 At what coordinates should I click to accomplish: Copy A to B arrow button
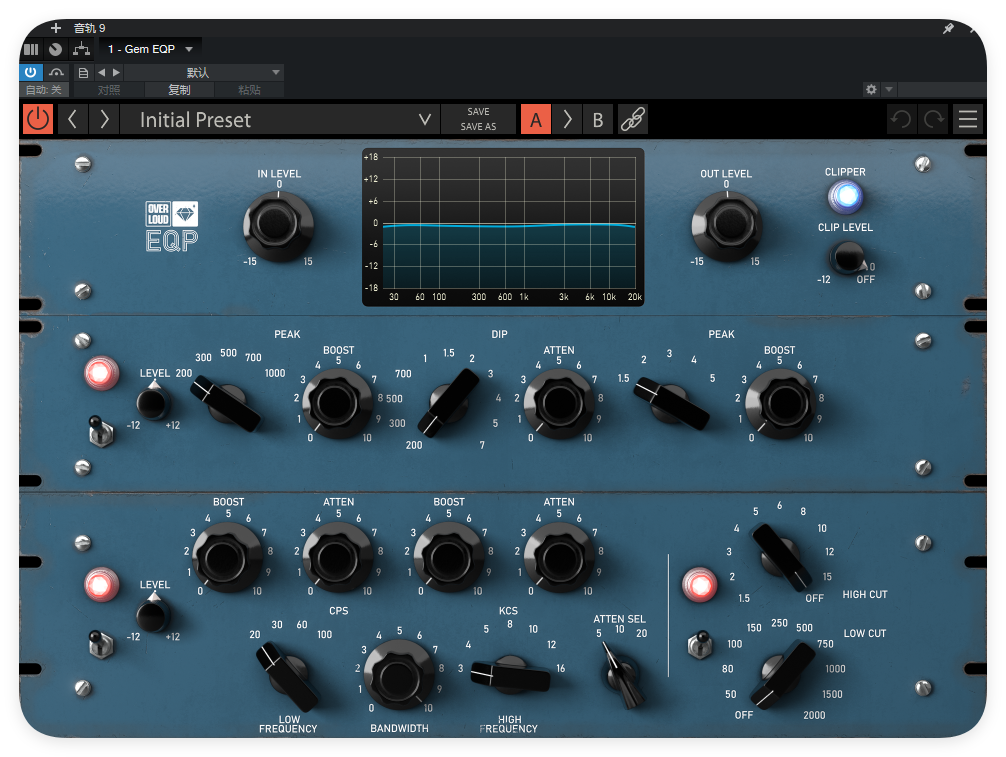click(567, 119)
